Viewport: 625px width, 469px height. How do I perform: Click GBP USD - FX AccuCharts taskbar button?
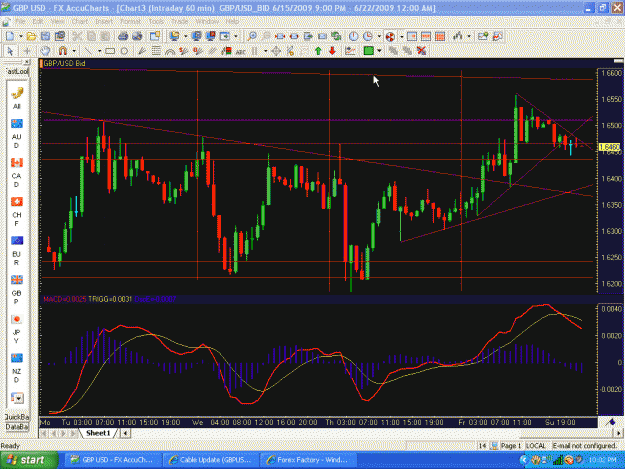(113, 460)
